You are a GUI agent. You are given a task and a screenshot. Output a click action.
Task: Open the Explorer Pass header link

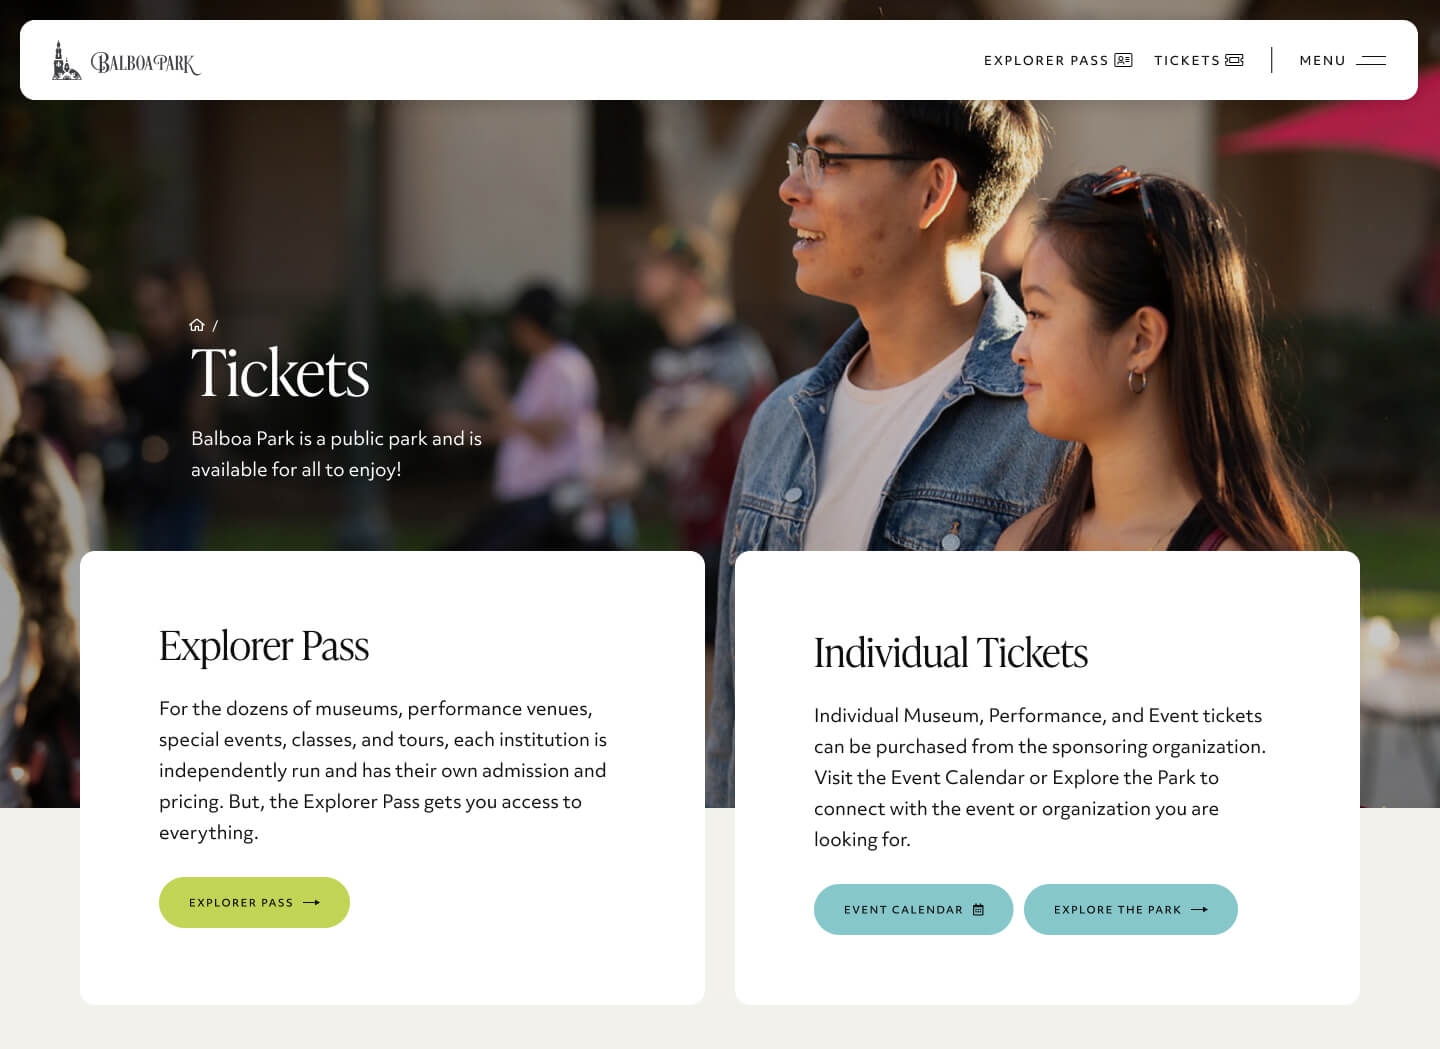point(1058,60)
